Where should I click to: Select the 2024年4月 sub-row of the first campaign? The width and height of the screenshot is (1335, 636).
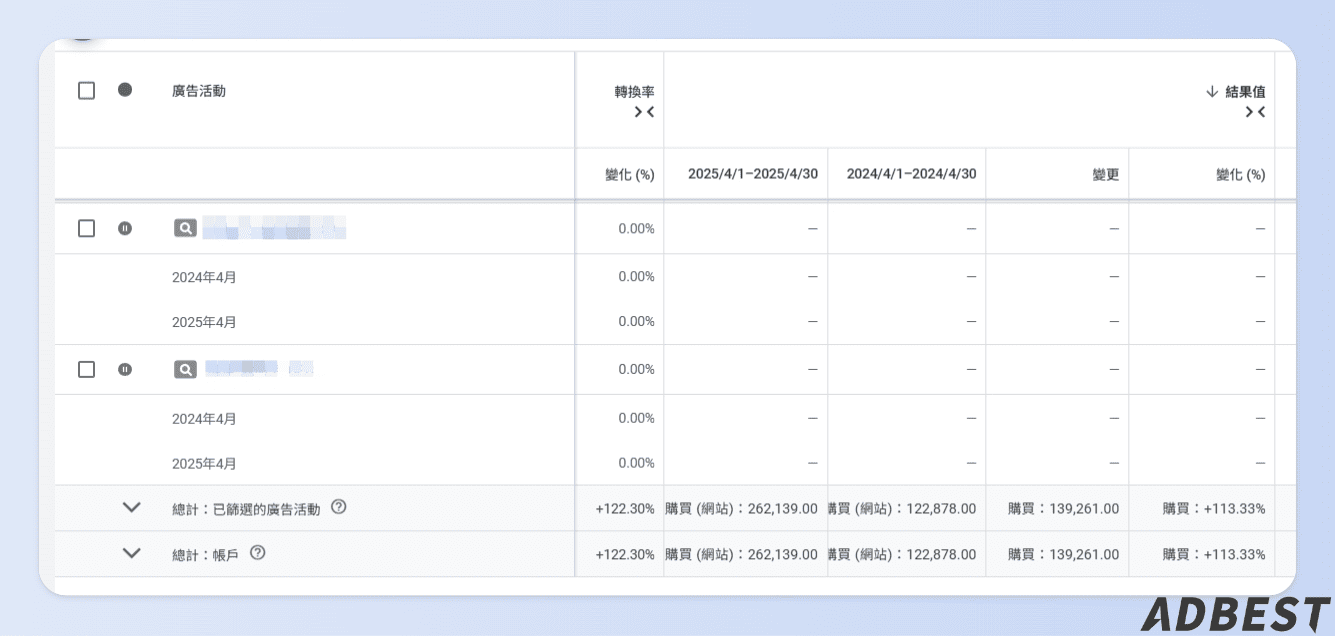tap(205, 276)
